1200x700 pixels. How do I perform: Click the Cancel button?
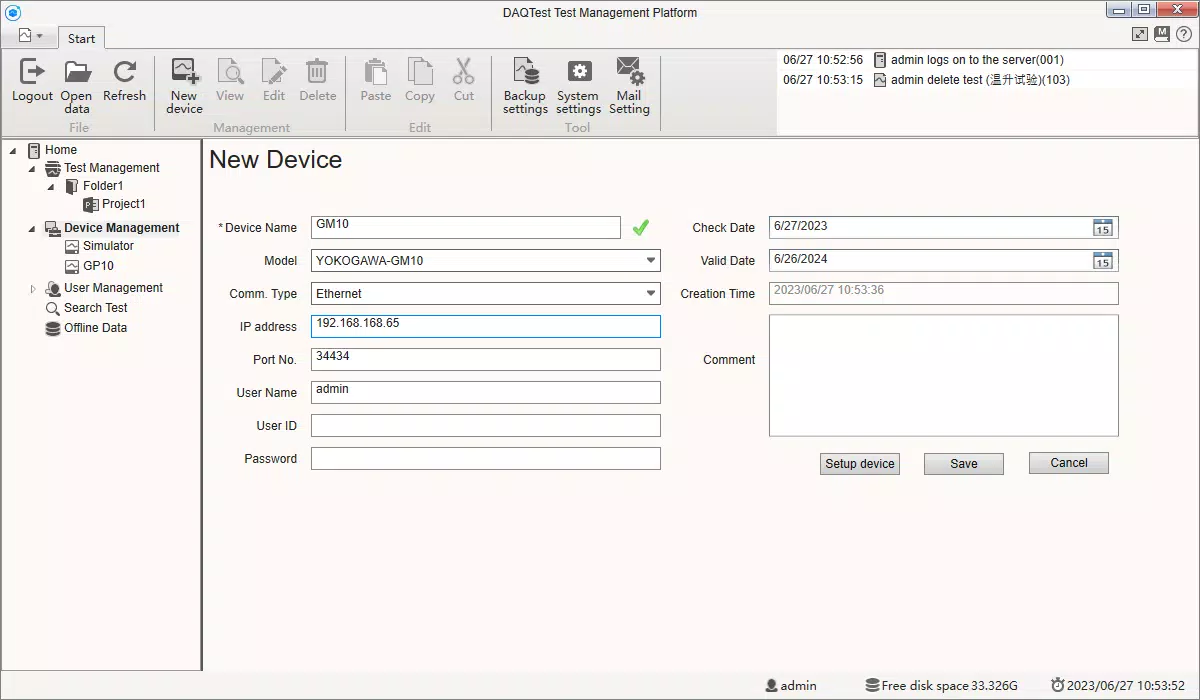[1069, 463]
